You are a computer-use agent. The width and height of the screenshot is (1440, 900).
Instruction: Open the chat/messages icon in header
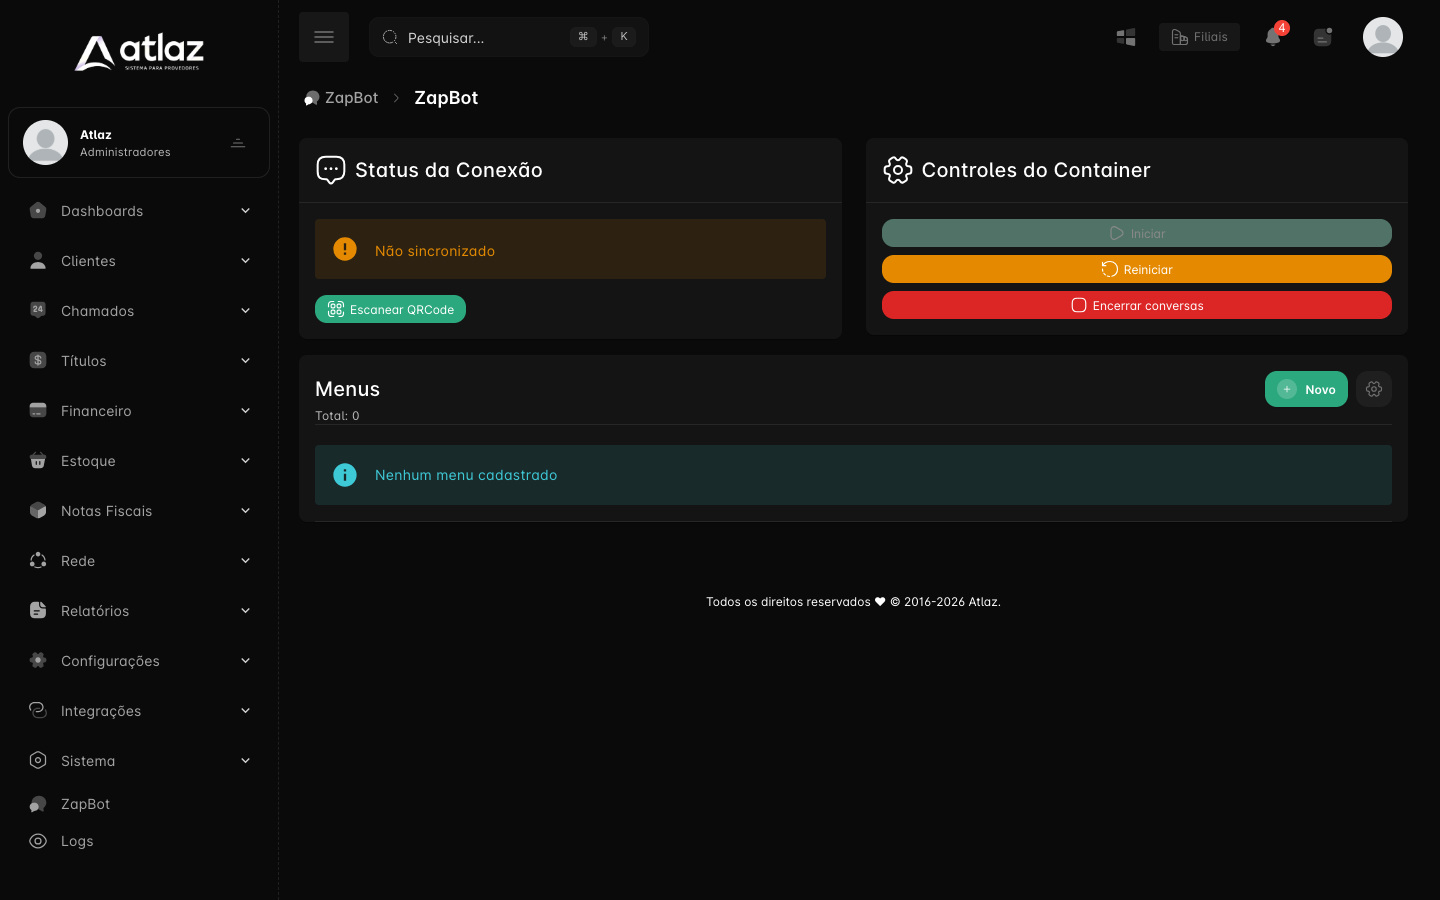(1323, 37)
